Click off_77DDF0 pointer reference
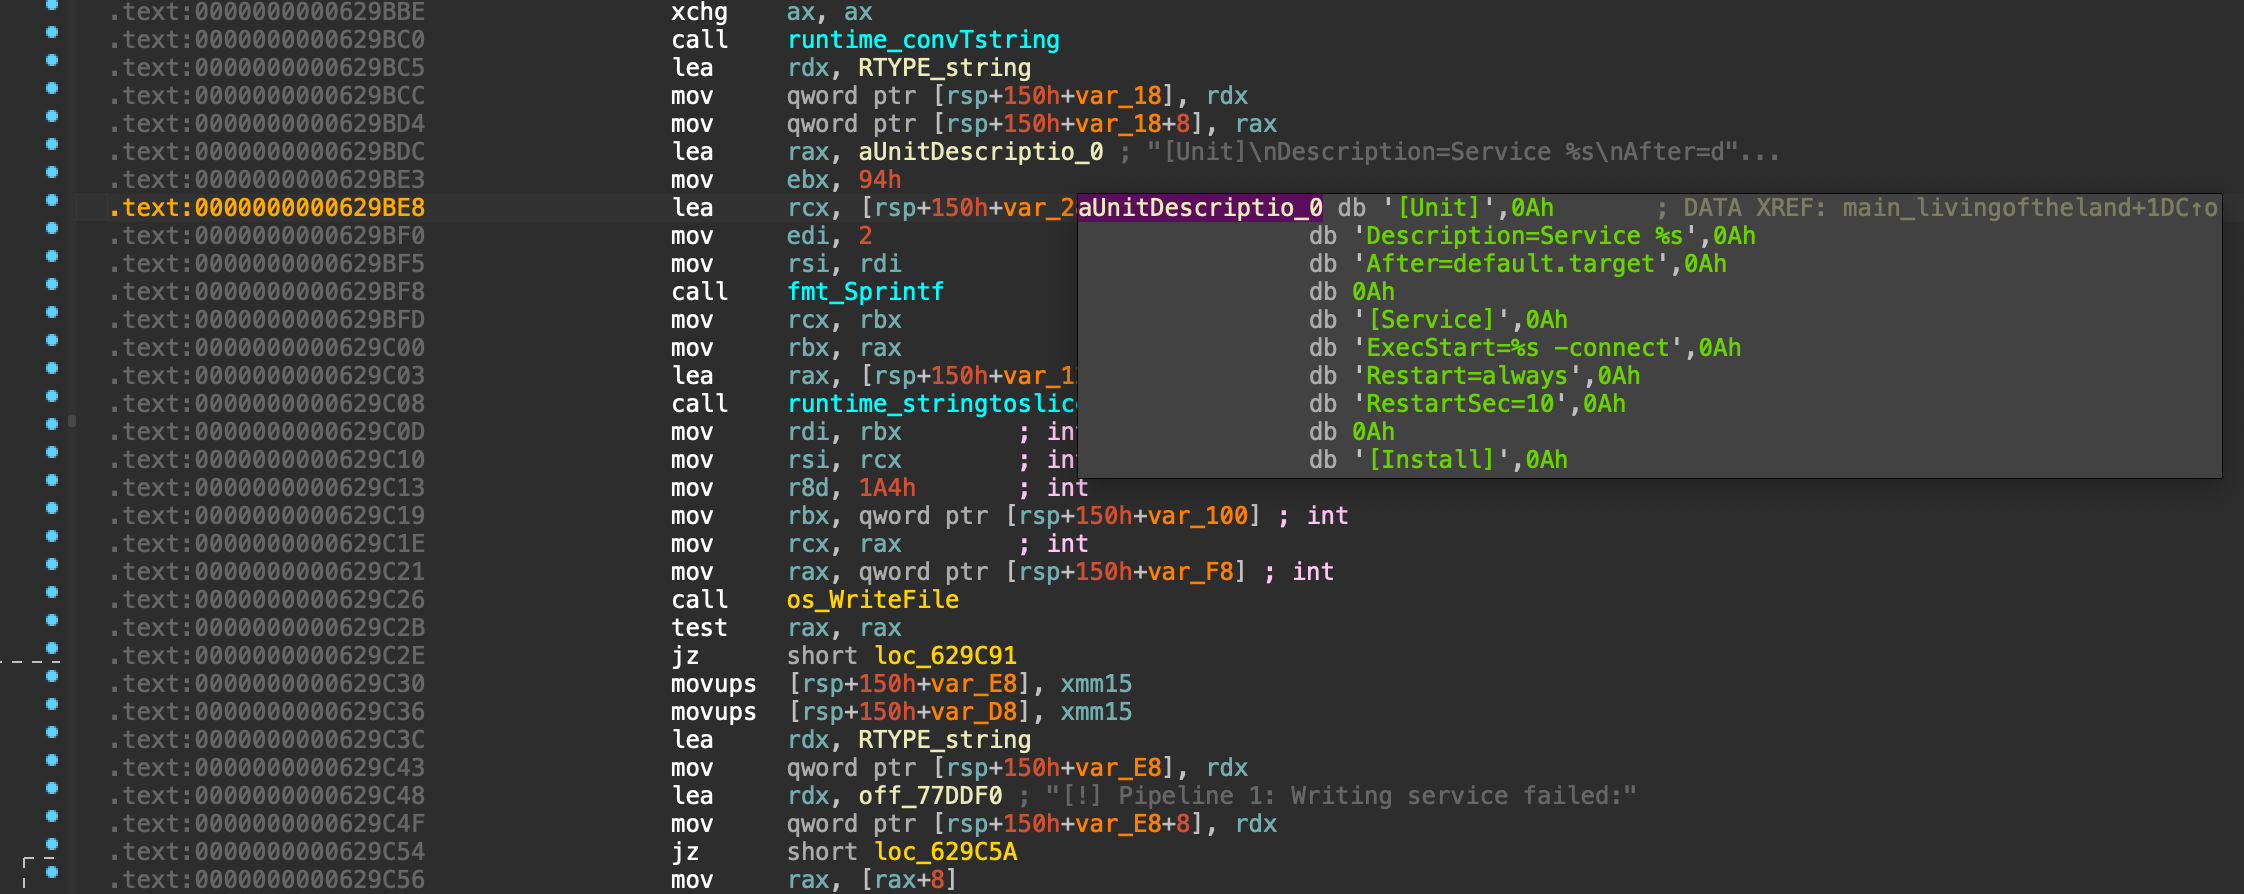The height and width of the screenshot is (894, 2244). click(x=930, y=796)
